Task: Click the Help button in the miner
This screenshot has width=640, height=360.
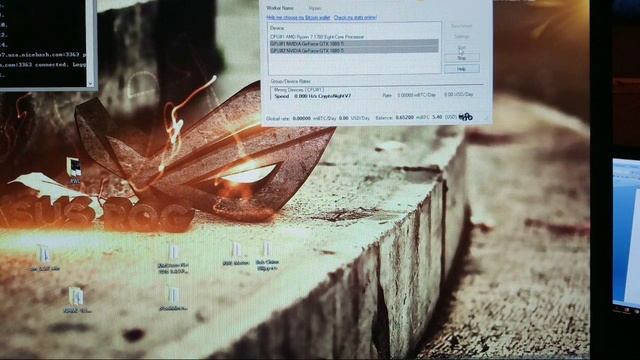Action: click(462, 69)
